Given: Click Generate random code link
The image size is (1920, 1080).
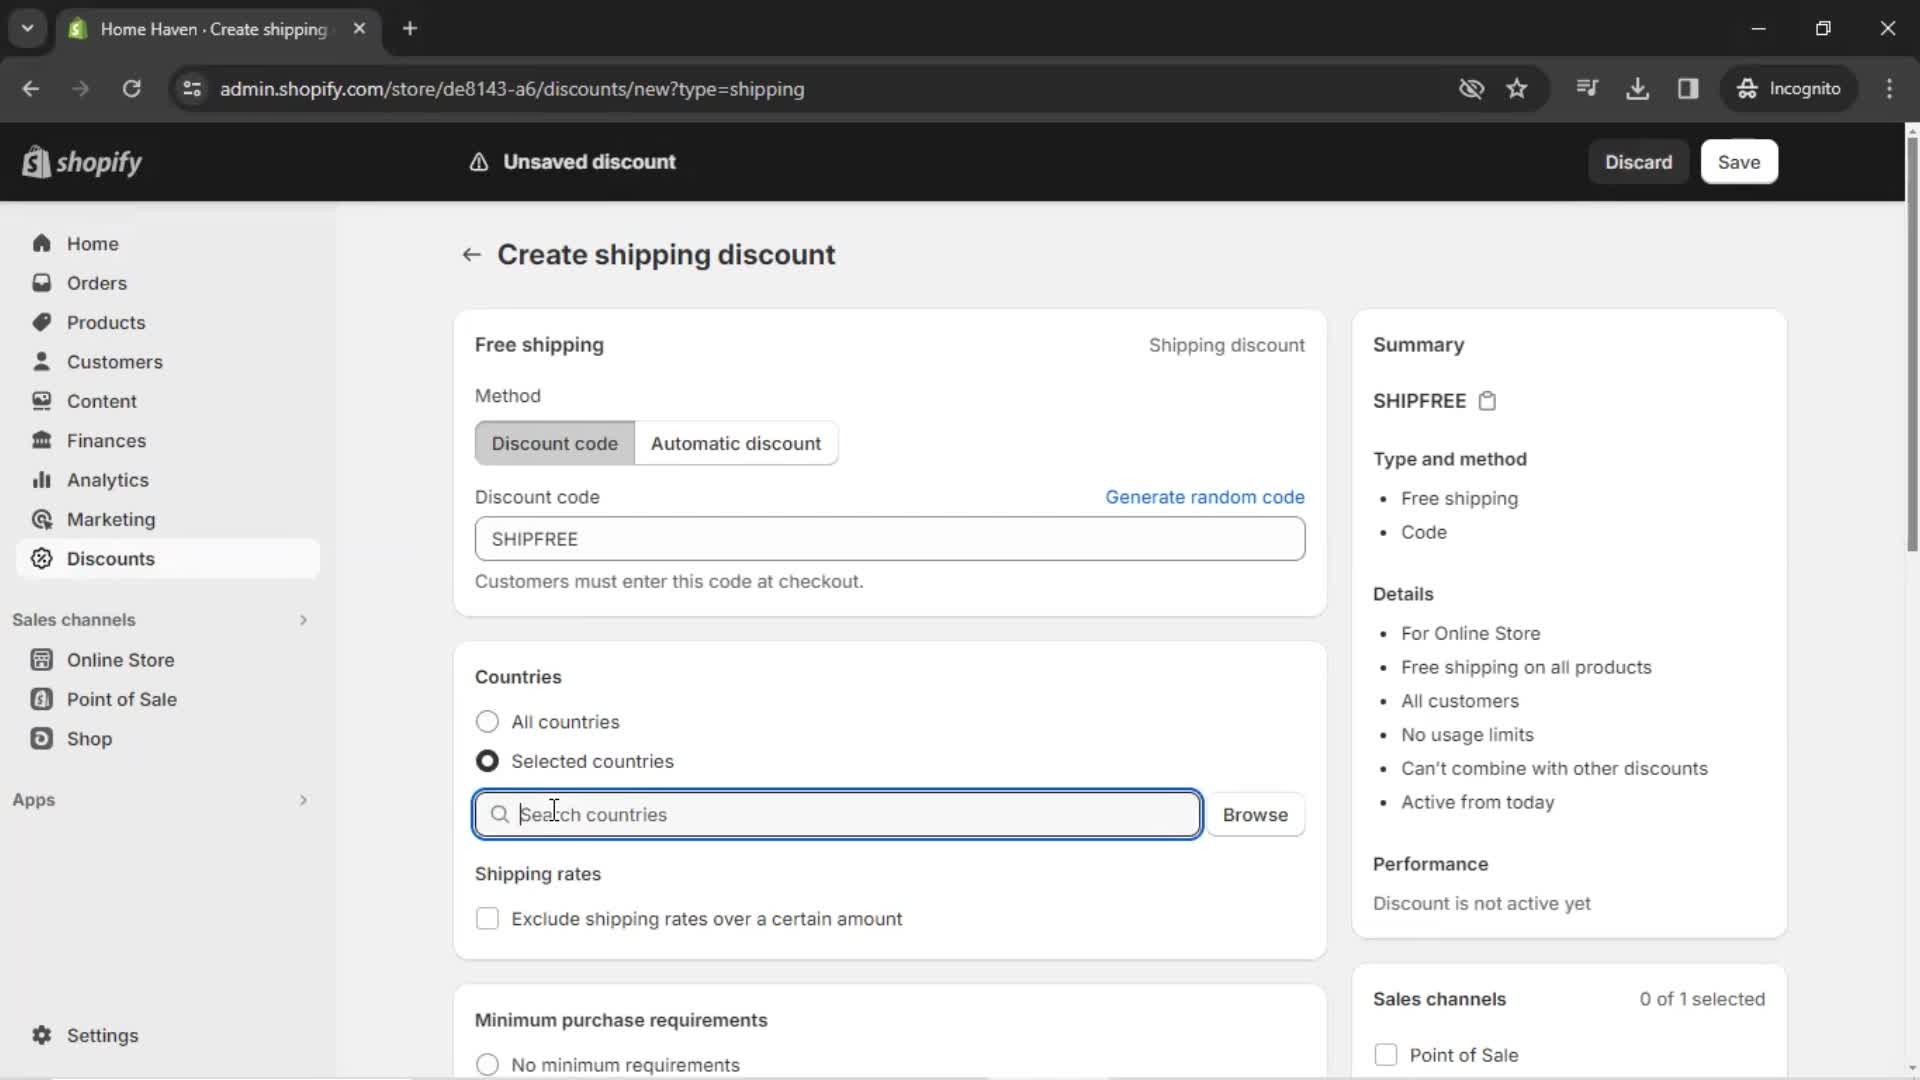Looking at the screenshot, I should pyautogui.click(x=1205, y=497).
